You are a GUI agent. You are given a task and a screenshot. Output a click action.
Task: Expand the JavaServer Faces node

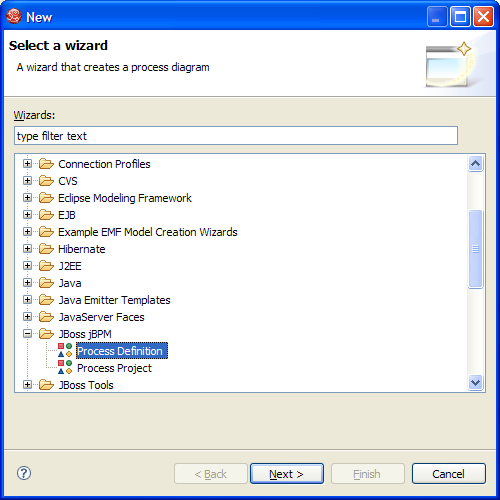[28, 317]
